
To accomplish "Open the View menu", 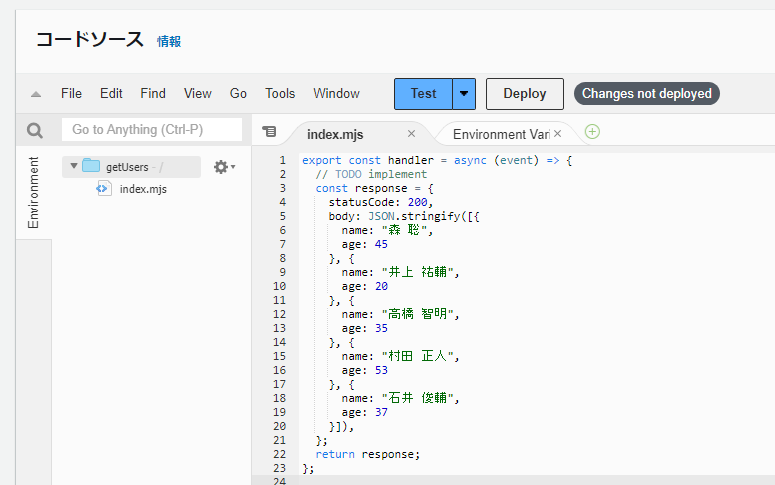I will 198,93.
